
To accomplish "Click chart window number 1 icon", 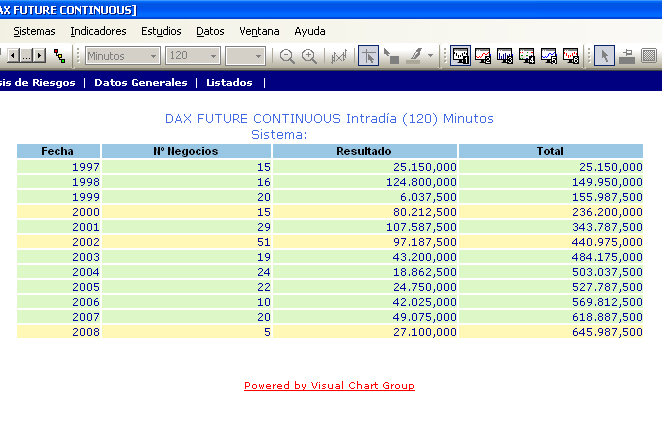I will point(461,56).
